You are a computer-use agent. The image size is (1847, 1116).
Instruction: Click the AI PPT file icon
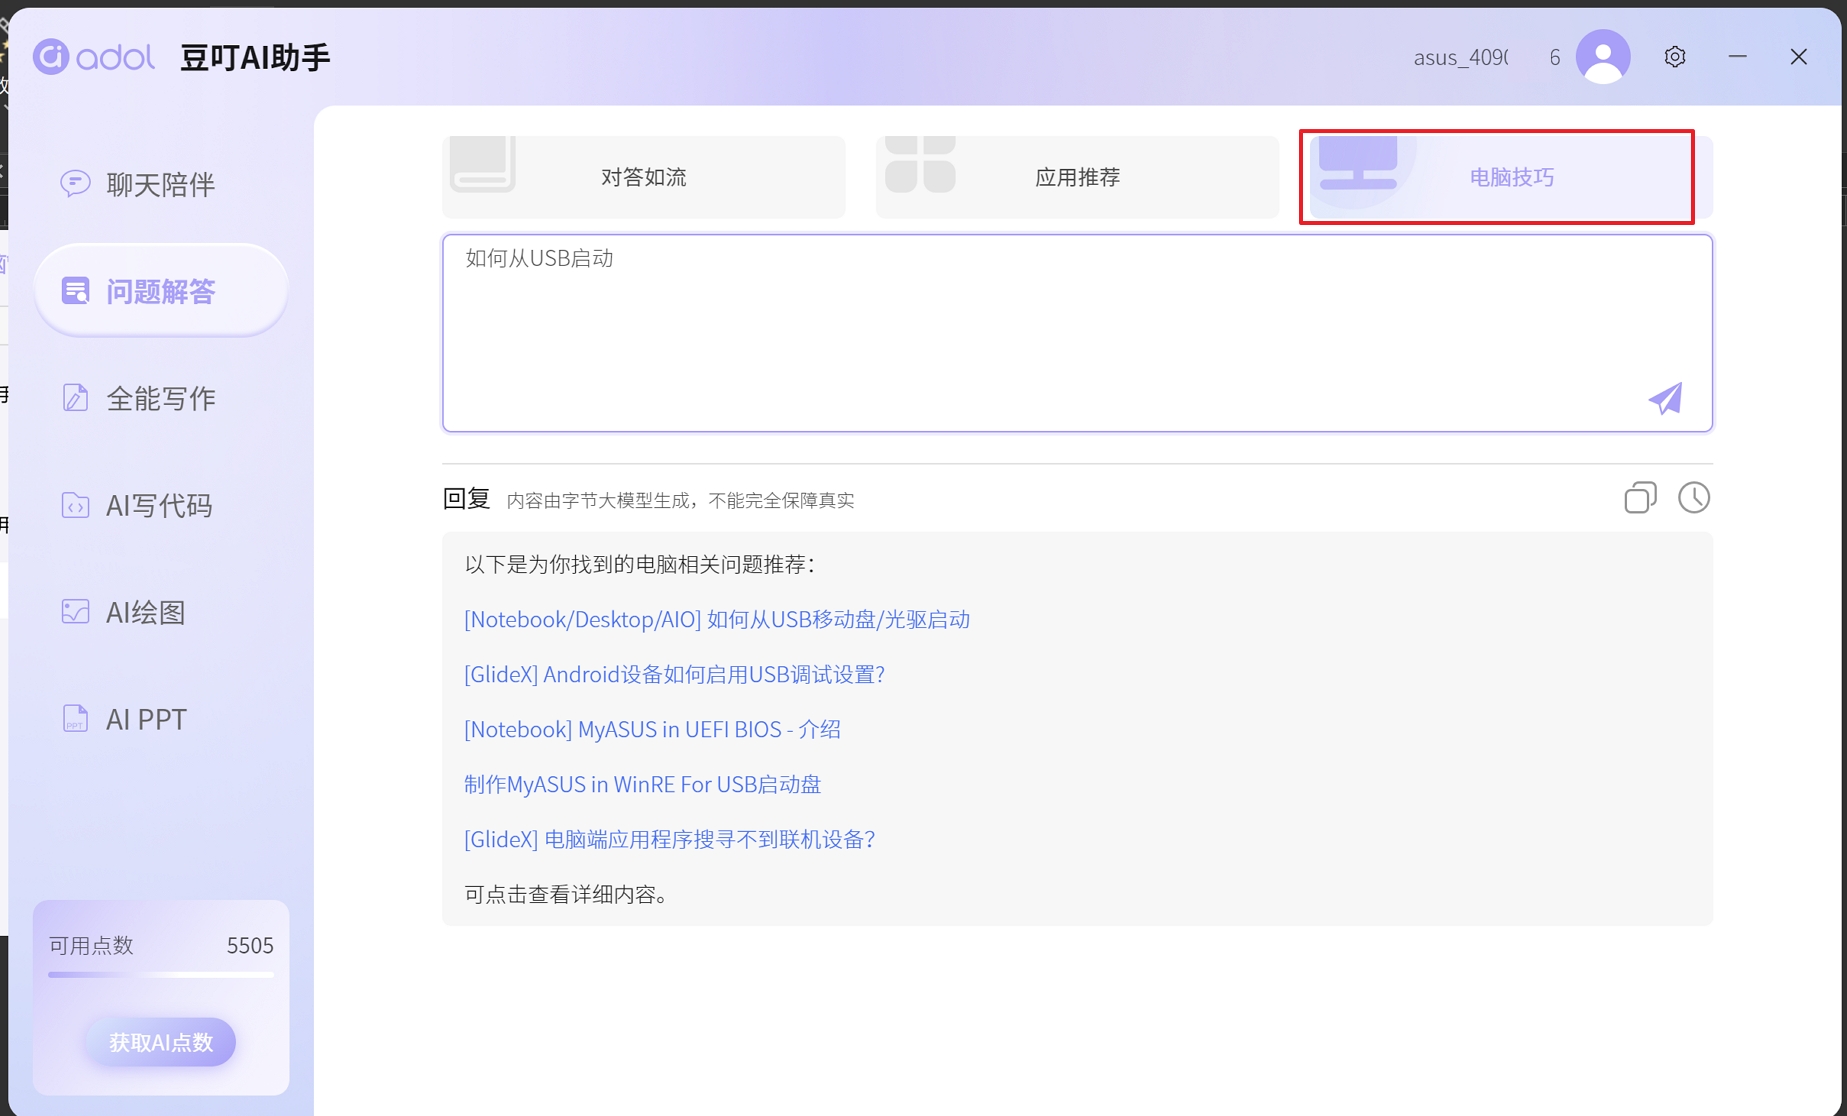(75, 719)
